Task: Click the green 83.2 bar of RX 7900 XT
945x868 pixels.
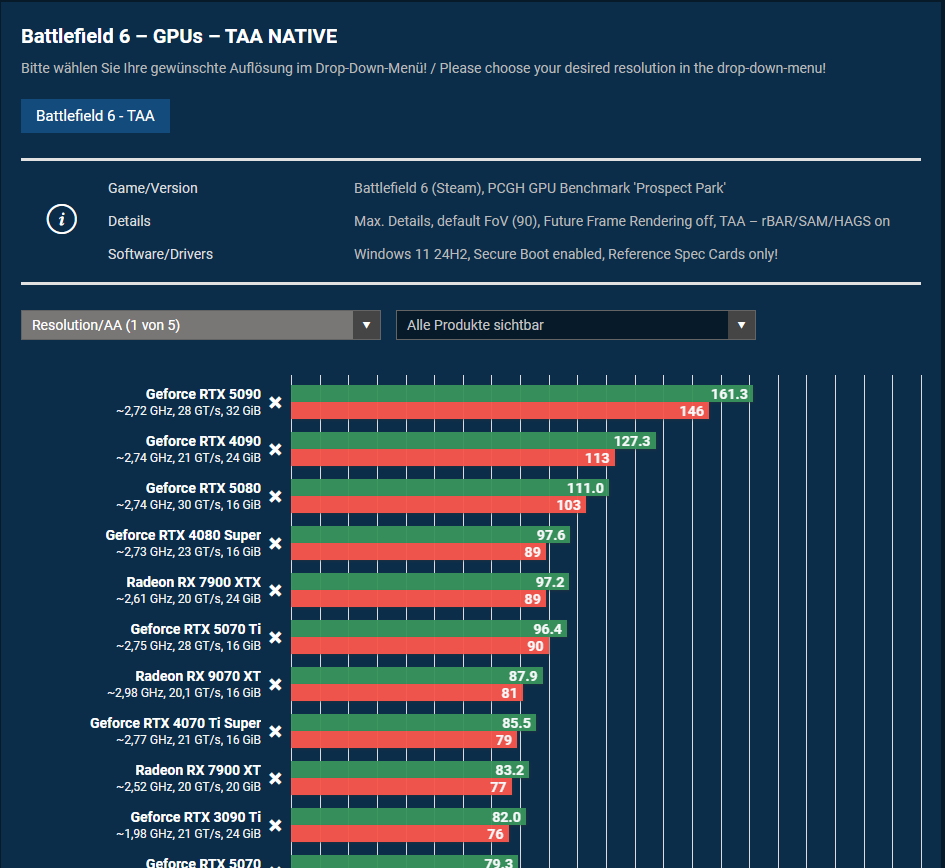Action: (410, 770)
